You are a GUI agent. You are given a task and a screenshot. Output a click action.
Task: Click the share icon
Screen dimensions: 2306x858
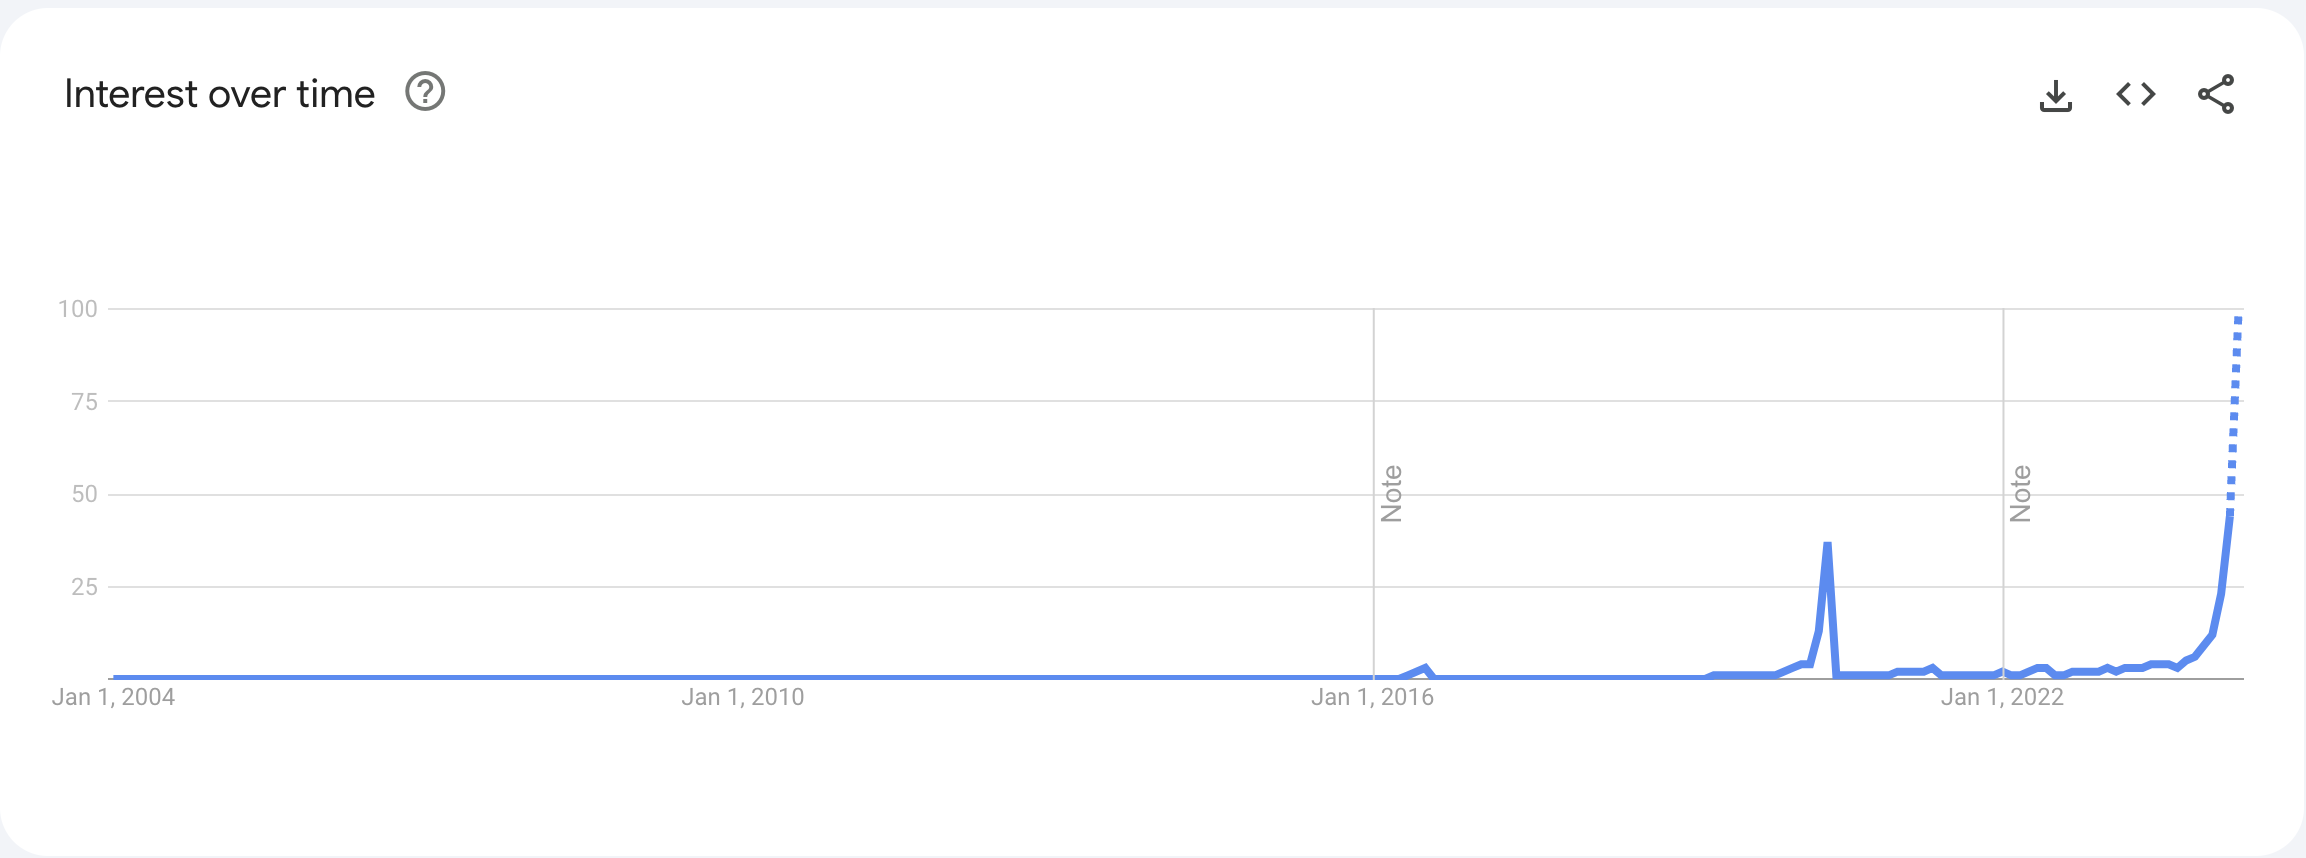pos(2216,94)
